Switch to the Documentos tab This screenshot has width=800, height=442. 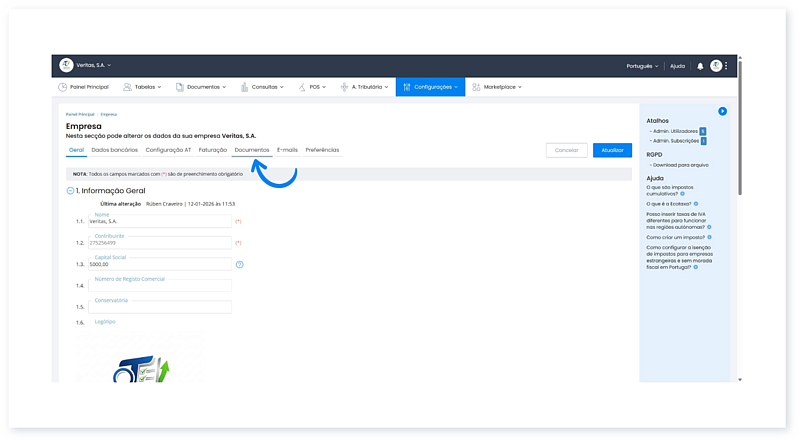pos(251,150)
